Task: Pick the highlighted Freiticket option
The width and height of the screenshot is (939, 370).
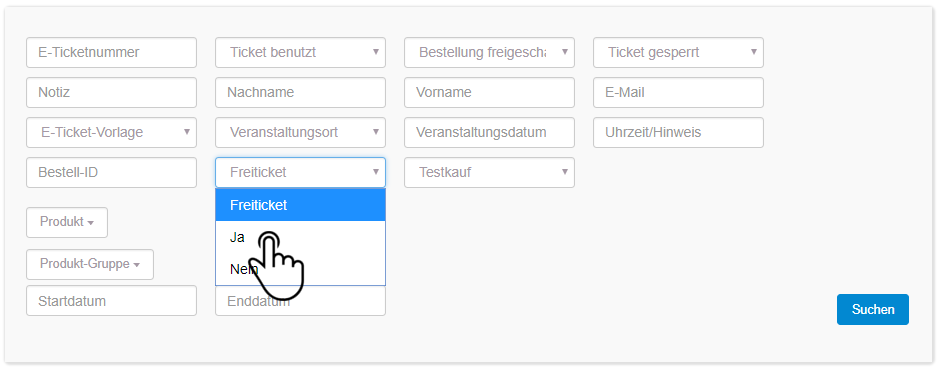Action: coord(300,205)
